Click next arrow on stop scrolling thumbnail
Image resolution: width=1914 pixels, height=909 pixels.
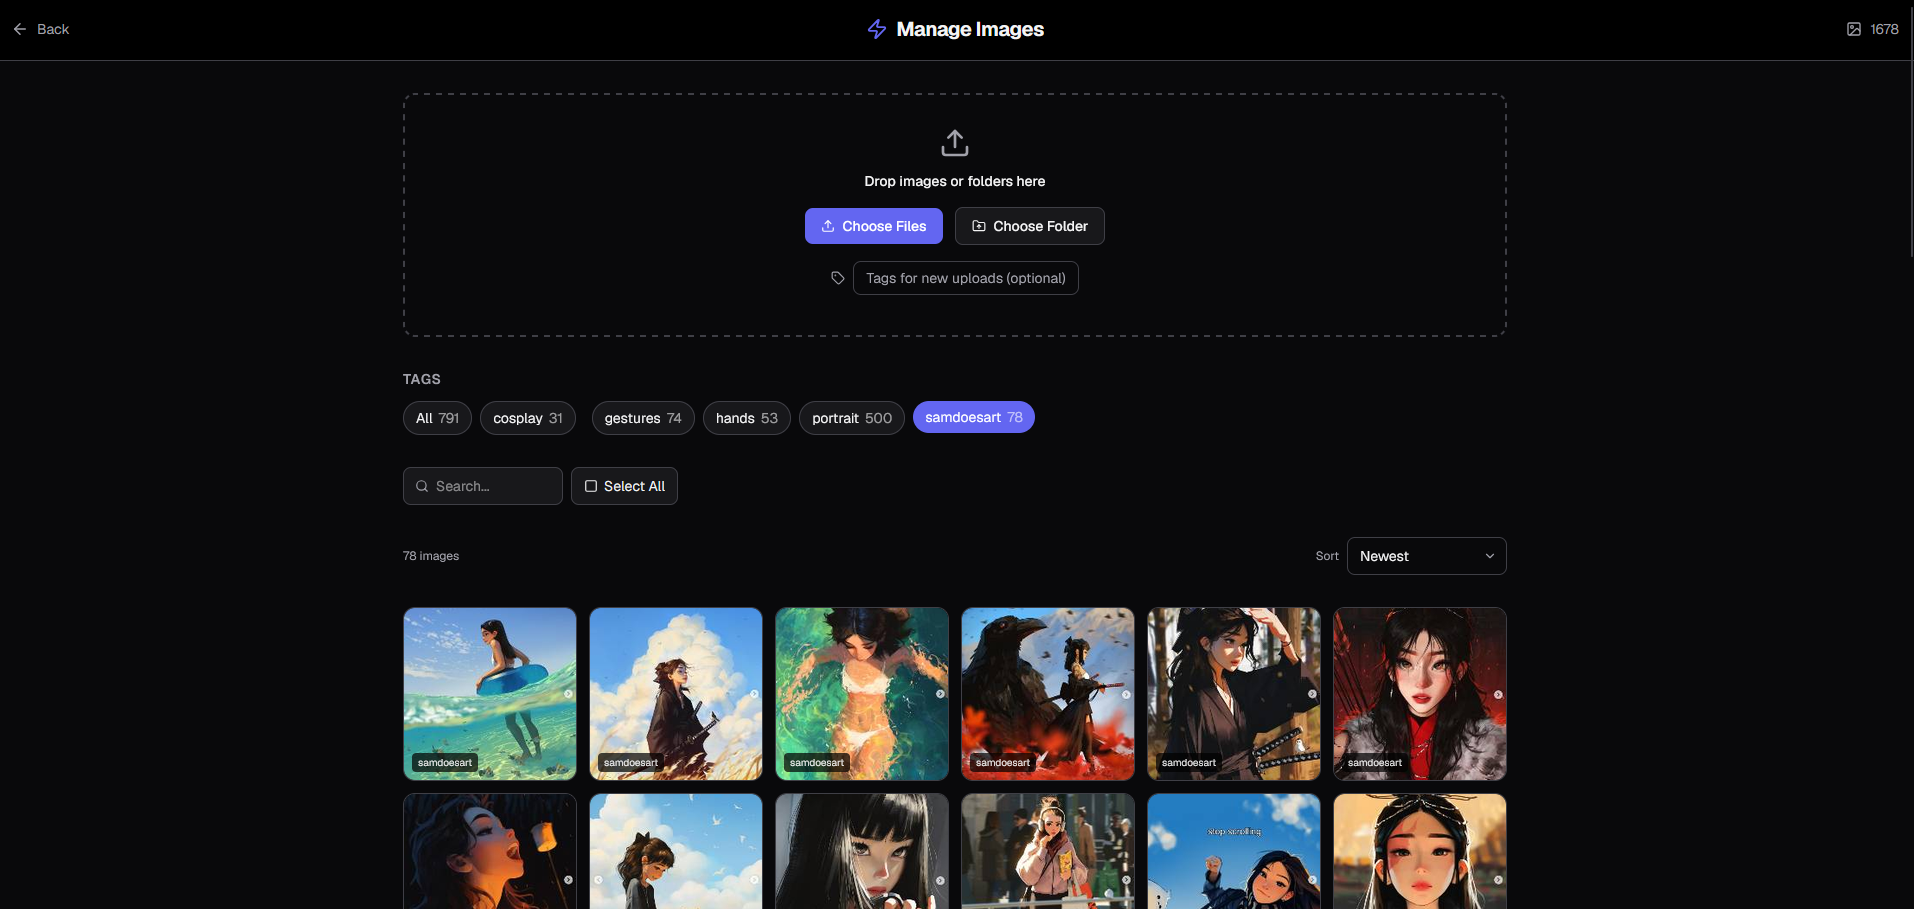(1312, 880)
